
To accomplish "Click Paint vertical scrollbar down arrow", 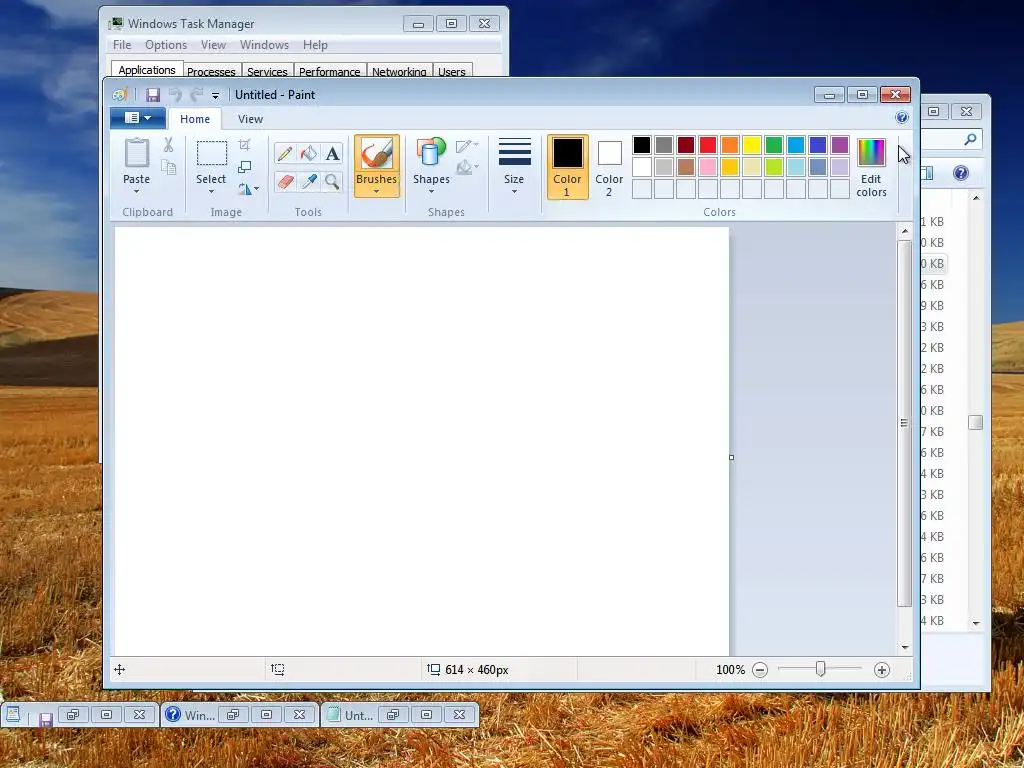I will pyautogui.click(x=905, y=648).
